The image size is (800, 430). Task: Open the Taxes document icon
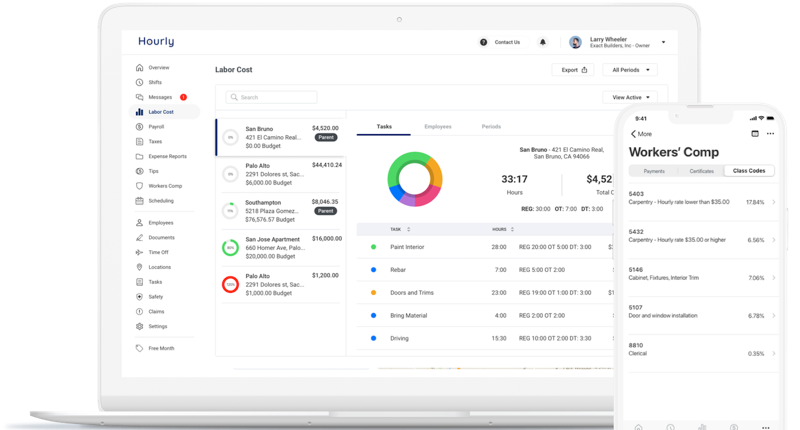(x=139, y=141)
